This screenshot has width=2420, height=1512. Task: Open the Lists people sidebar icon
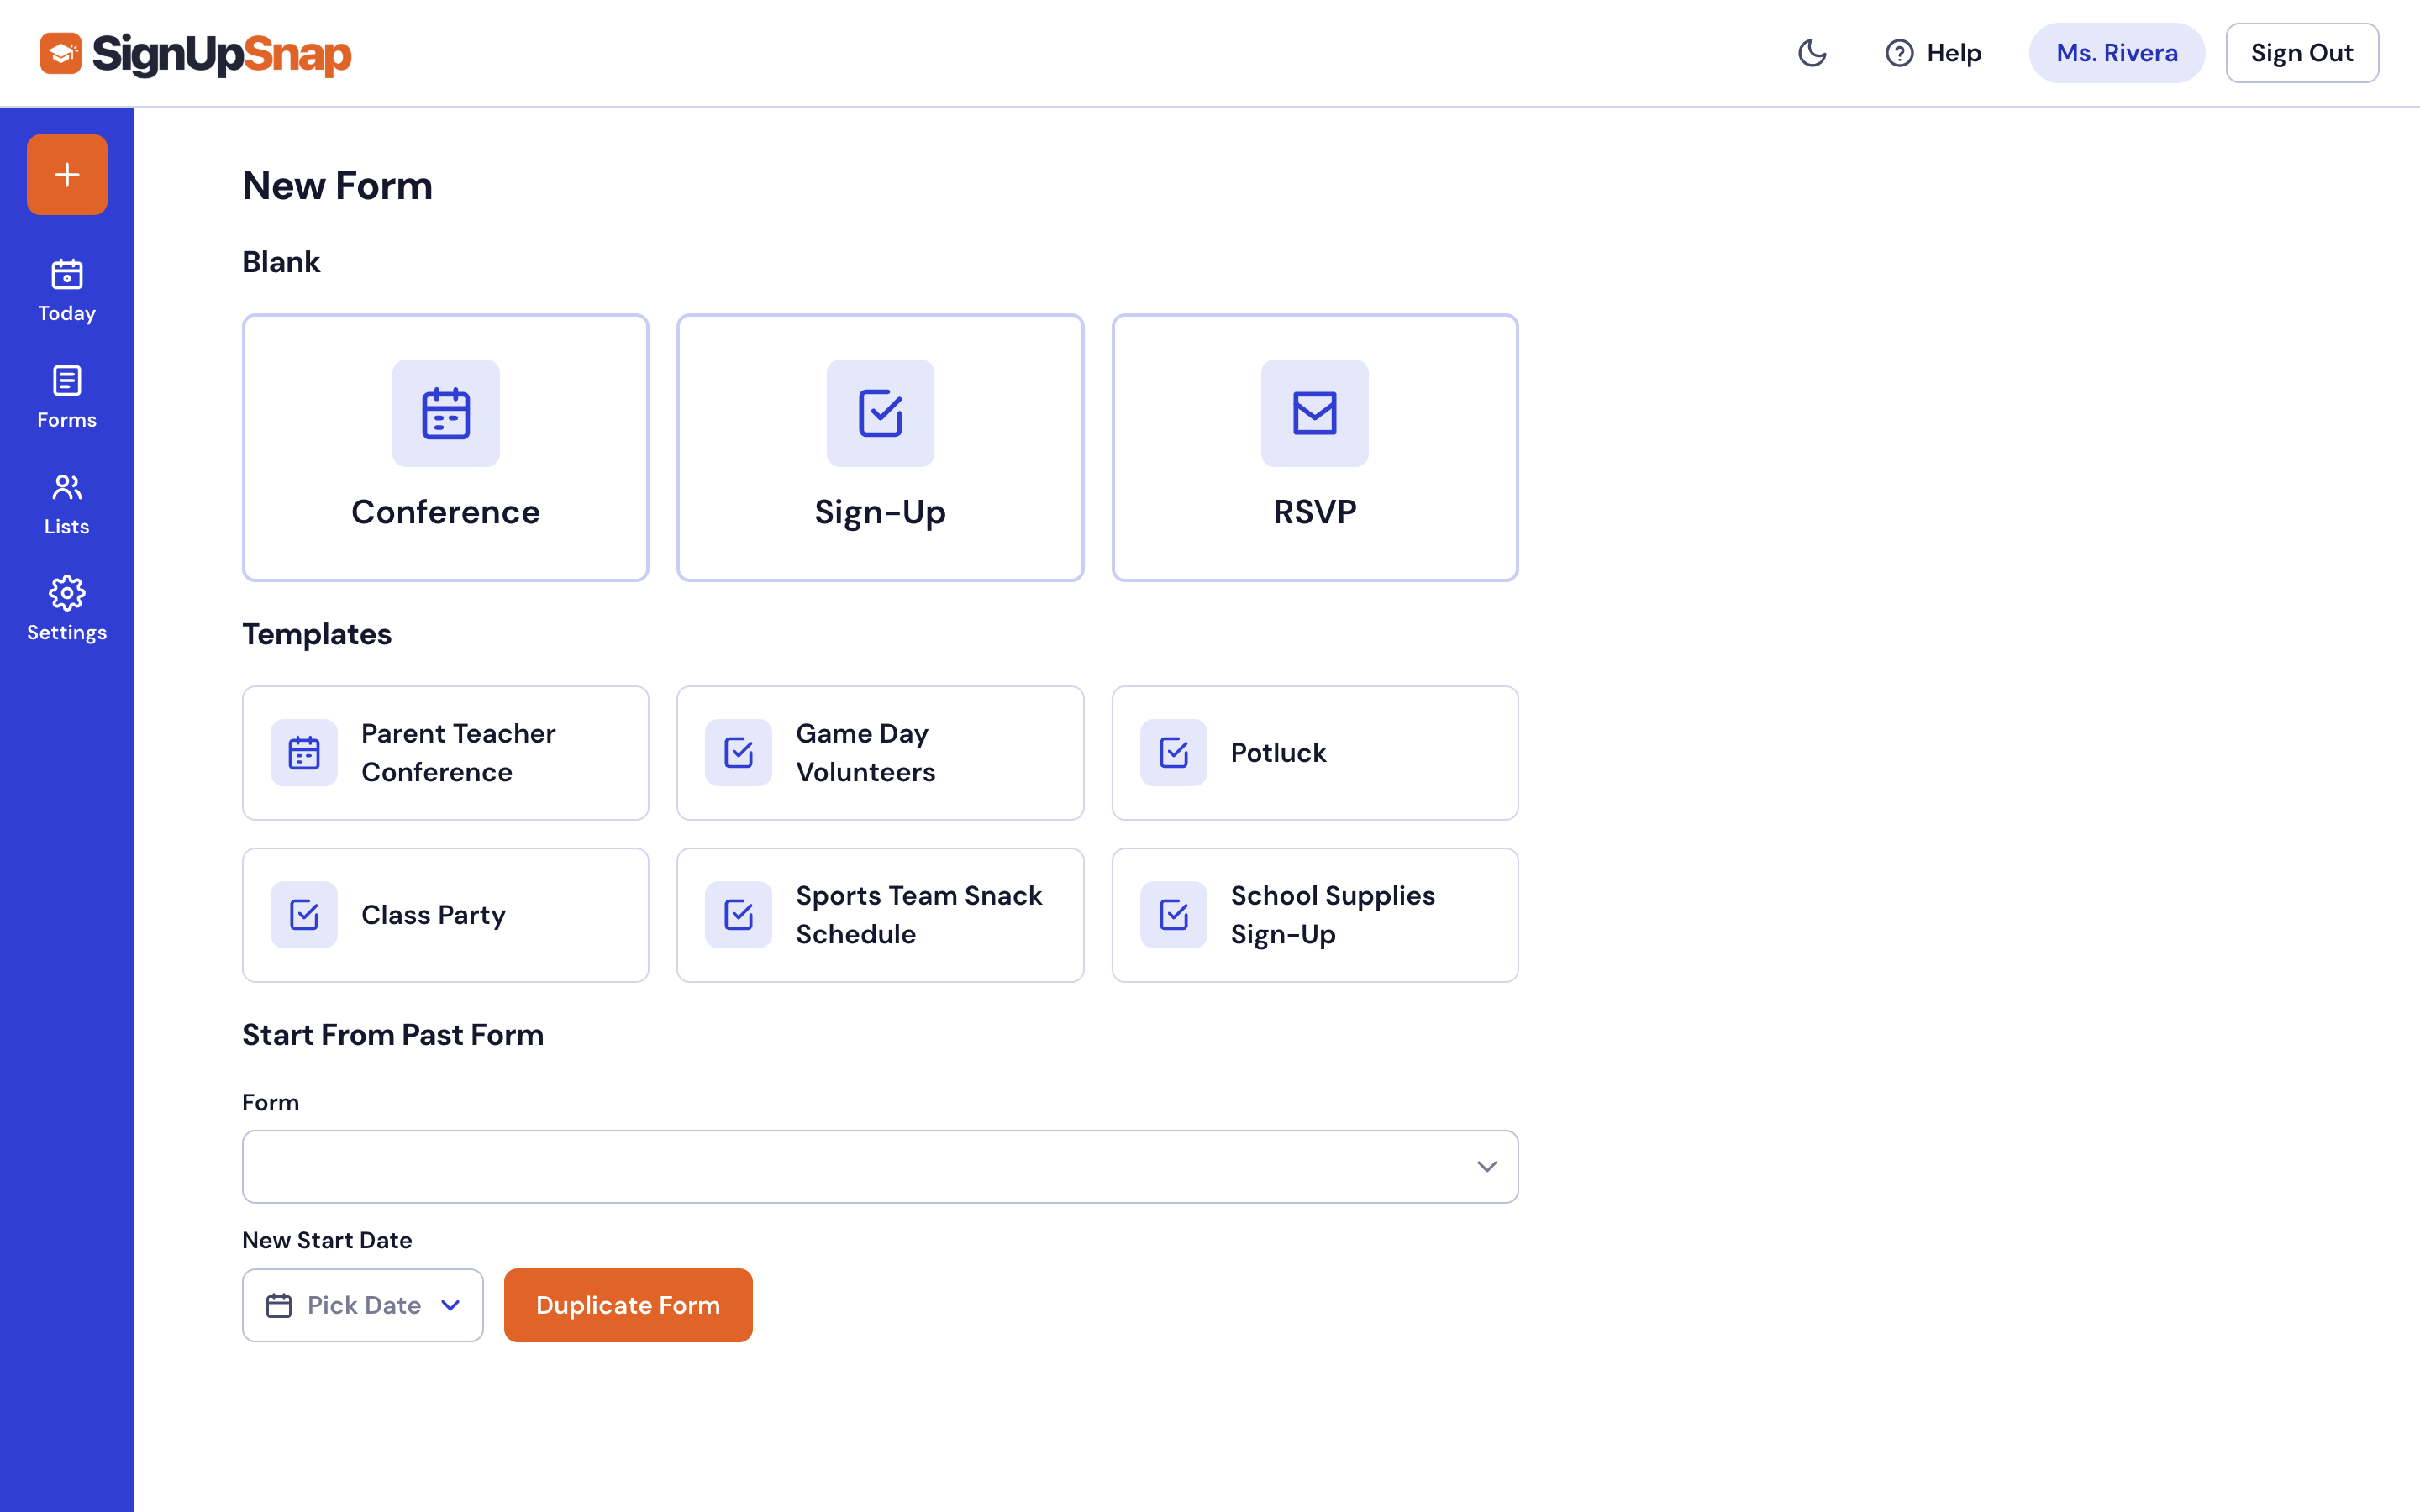(x=67, y=487)
